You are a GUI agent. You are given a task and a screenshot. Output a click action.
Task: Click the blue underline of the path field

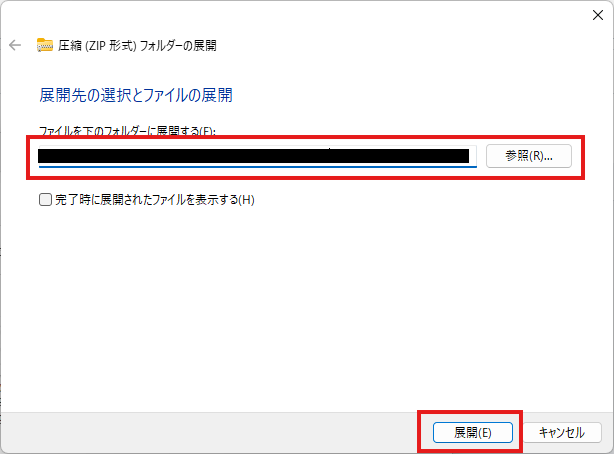[x=257, y=166]
